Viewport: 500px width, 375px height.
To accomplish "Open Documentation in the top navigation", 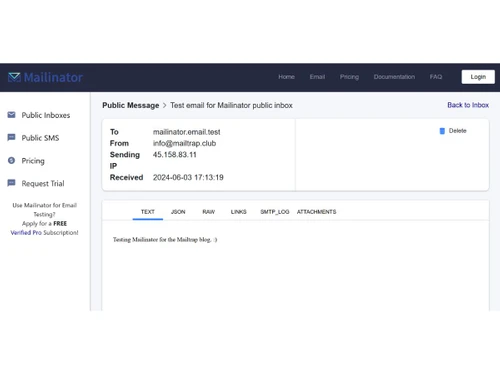I will (x=394, y=77).
